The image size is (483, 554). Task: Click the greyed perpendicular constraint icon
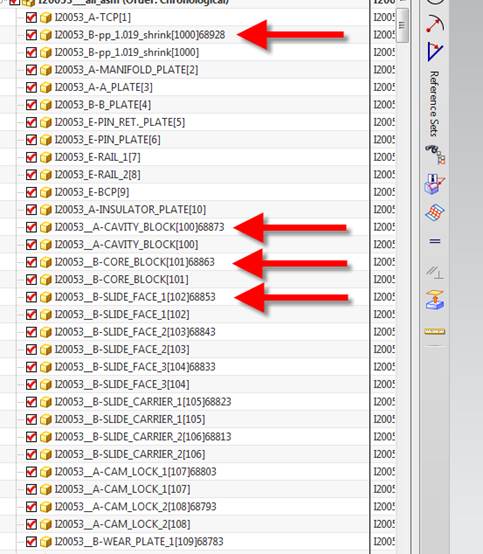coord(435,272)
